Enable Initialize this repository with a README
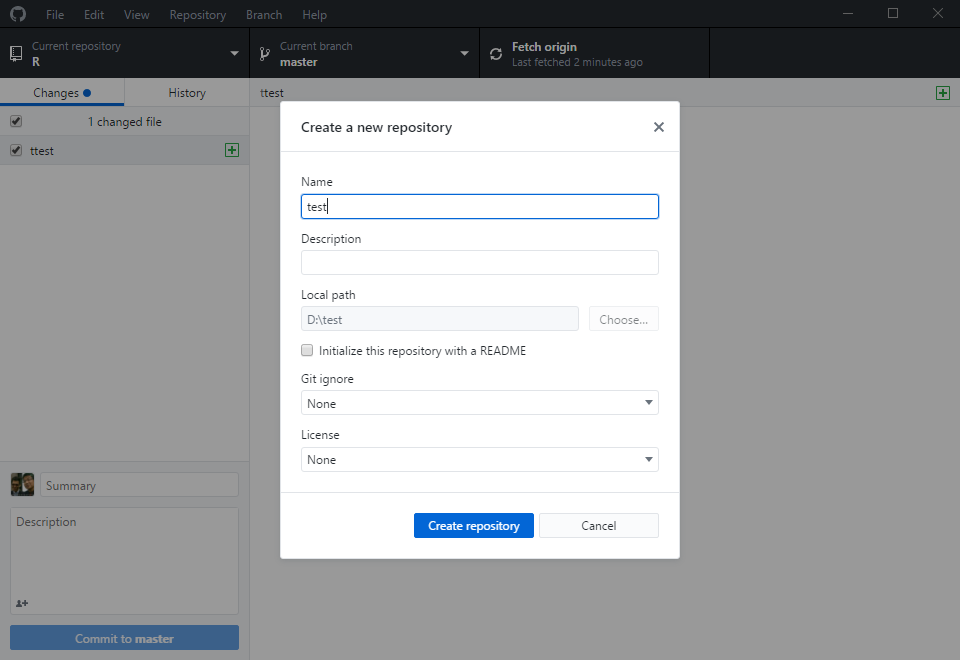The image size is (960, 660). (307, 351)
